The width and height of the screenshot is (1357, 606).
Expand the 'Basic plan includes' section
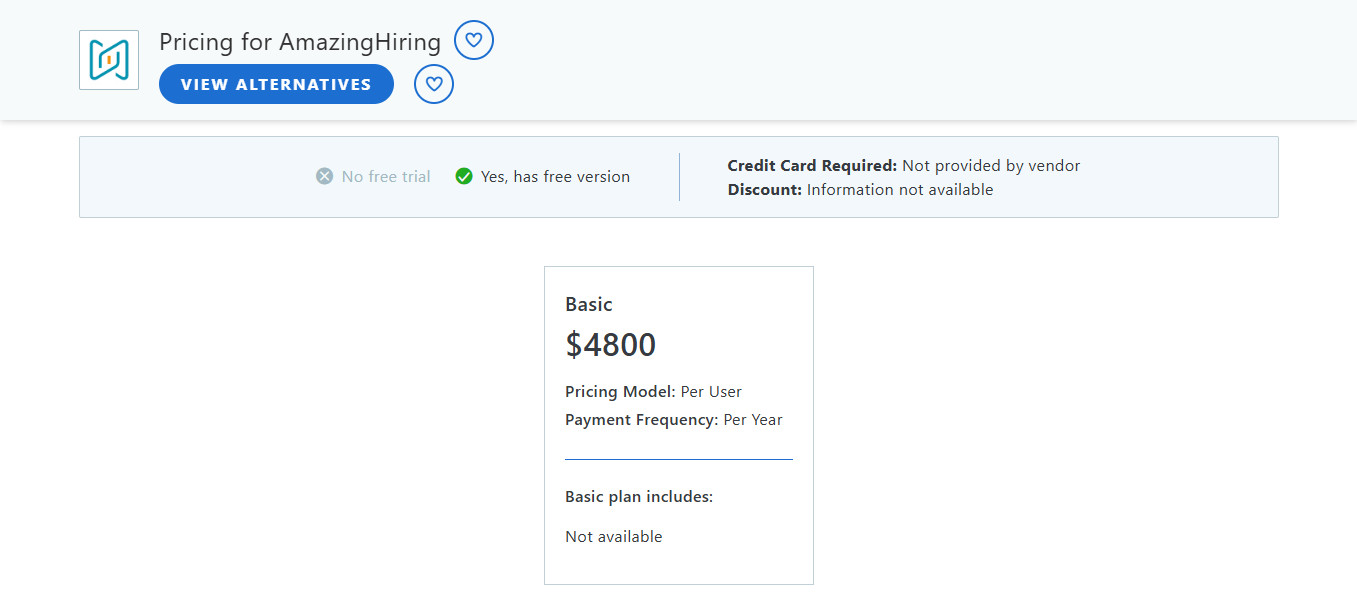[x=639, y=496]
